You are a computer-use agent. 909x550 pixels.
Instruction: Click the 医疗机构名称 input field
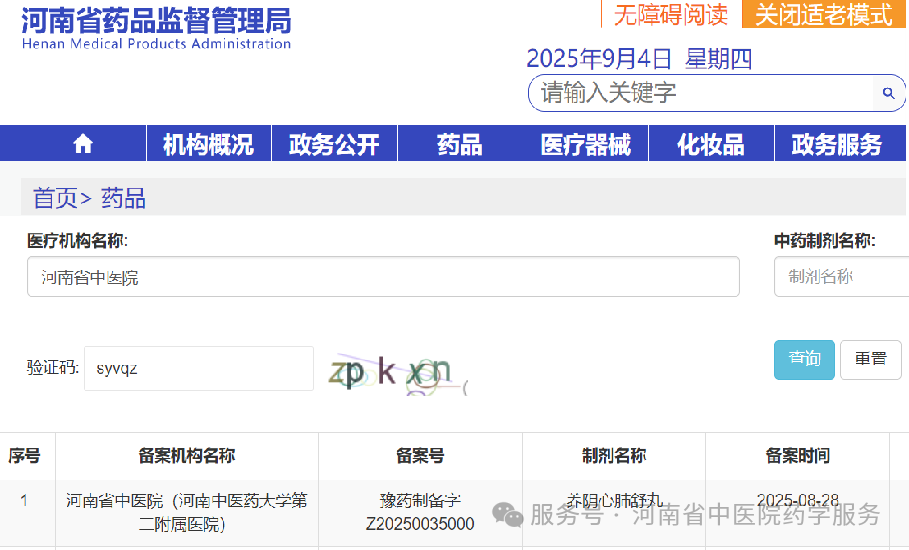(383, 277)
